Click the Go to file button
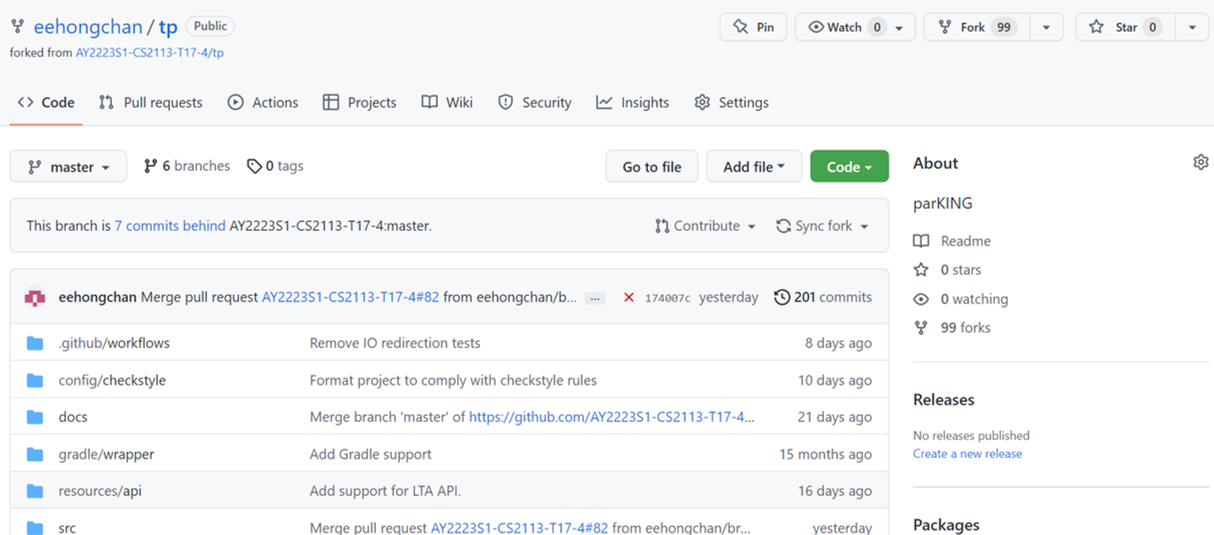Image resolution: width=1214 pixels, height=535 pixels. (652, 167)
